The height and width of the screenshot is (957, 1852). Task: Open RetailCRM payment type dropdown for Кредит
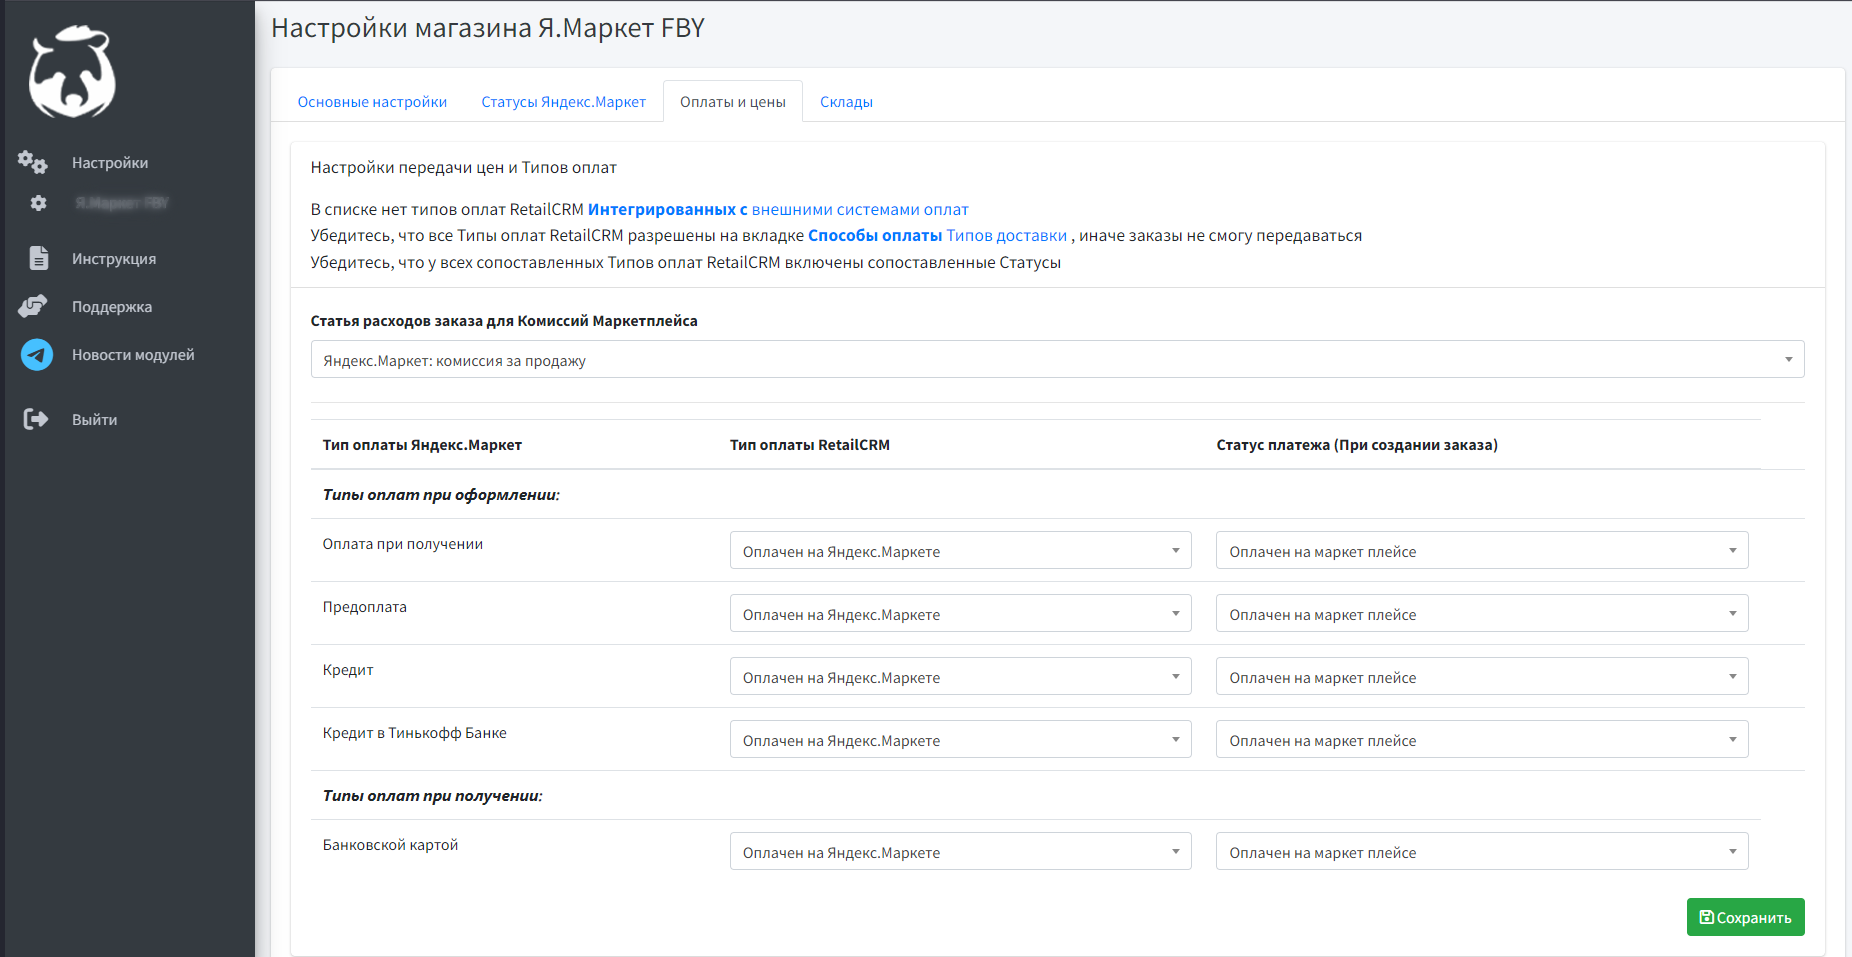960,676
